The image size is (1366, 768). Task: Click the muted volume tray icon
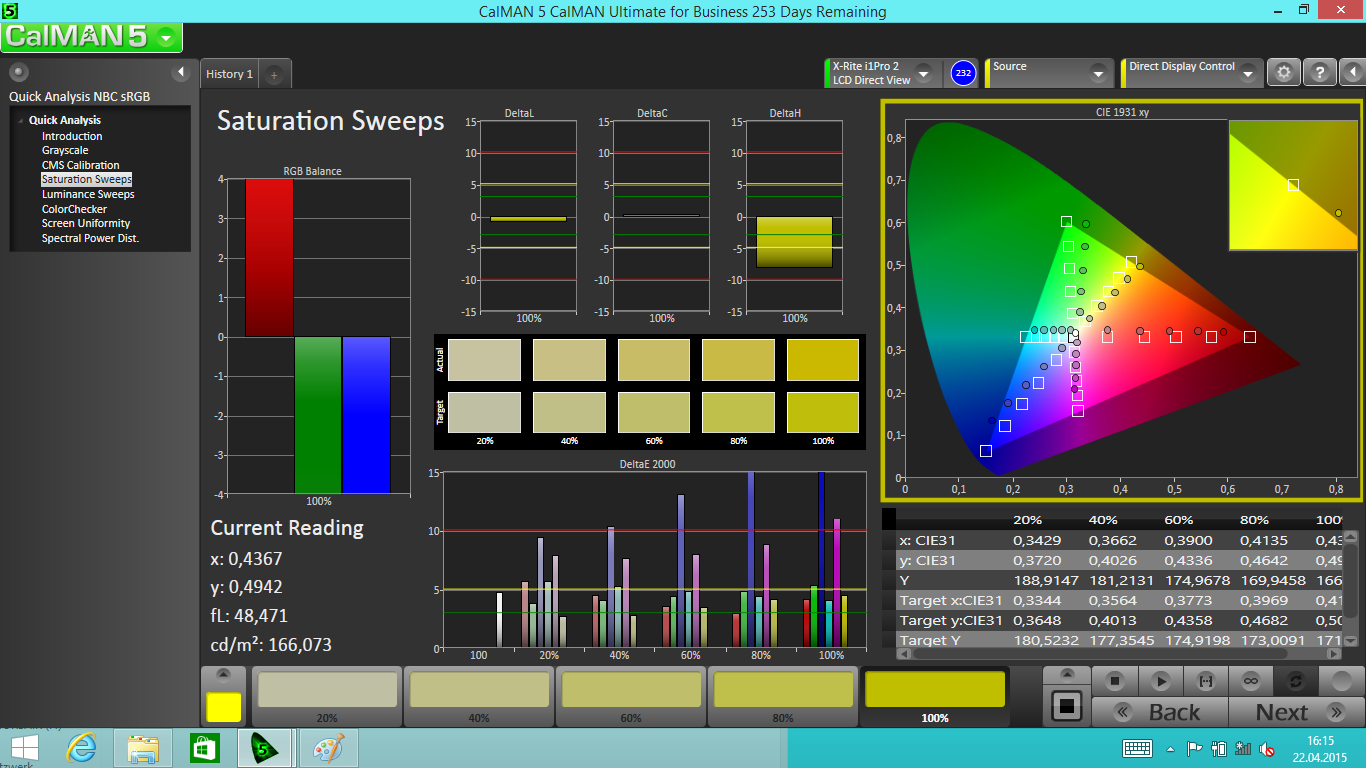click(1266, 748)
